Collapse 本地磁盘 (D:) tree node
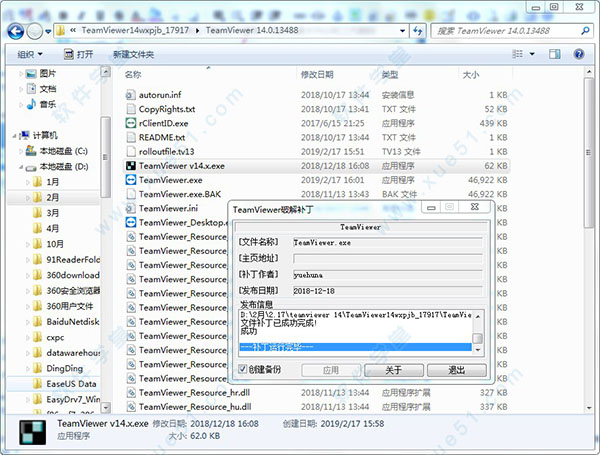This screenshot has width=600, height=455. coord(21,167)
